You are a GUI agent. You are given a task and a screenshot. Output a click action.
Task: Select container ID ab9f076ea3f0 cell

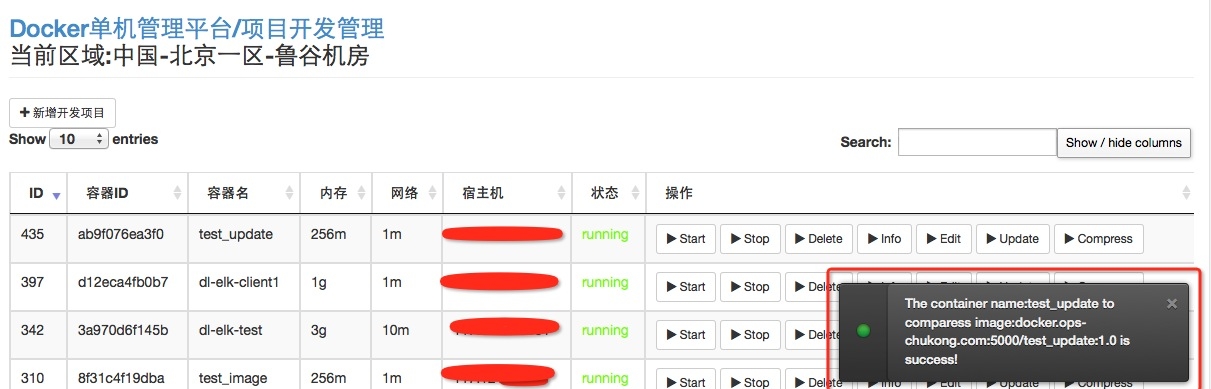(x=128, y=237)
